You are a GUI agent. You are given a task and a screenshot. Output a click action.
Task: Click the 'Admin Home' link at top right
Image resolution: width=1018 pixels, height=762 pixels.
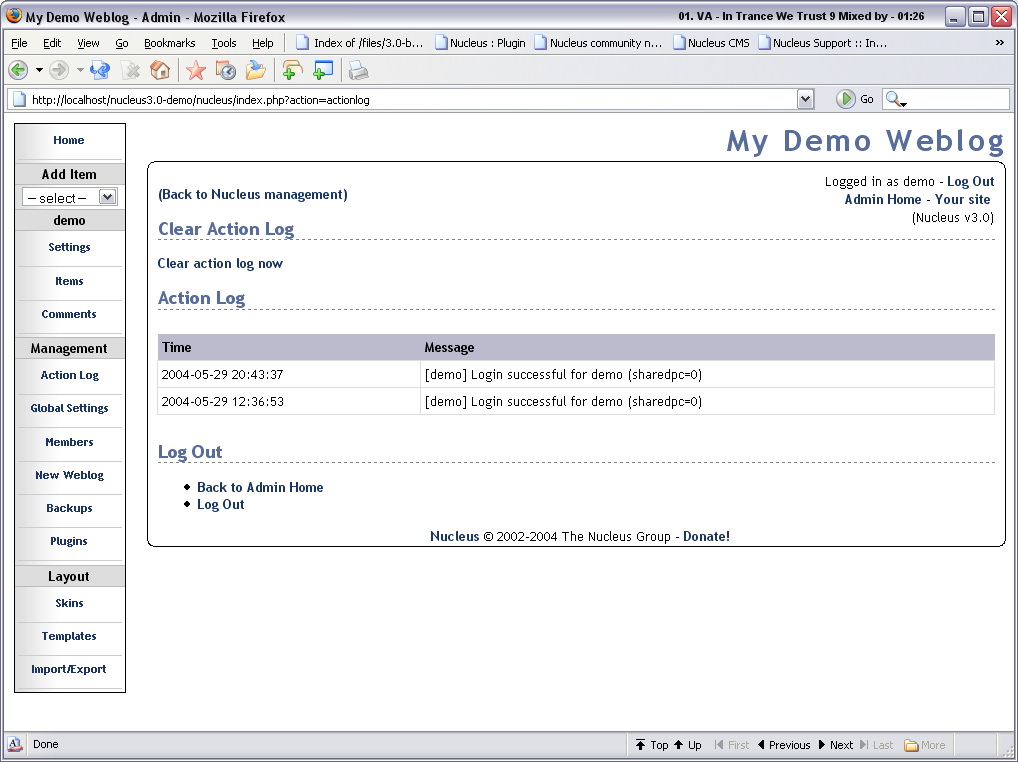883,199
